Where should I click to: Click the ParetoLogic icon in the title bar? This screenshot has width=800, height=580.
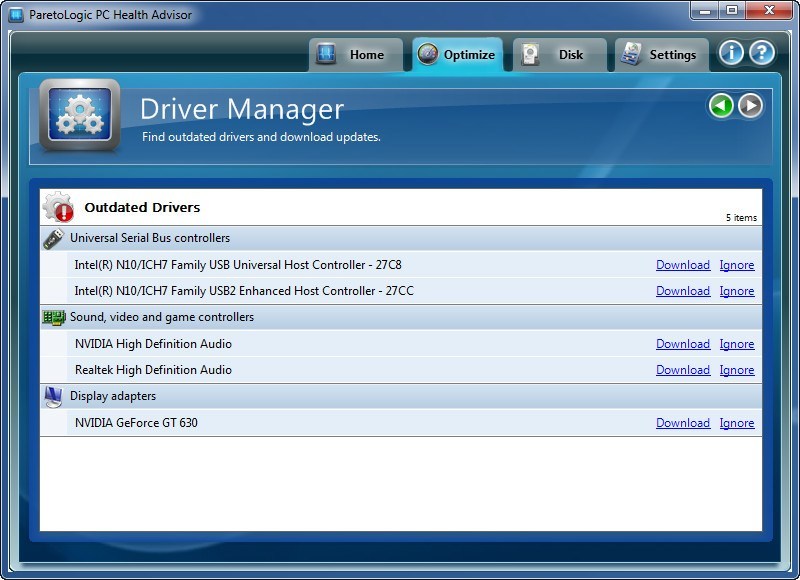point(13,14)
